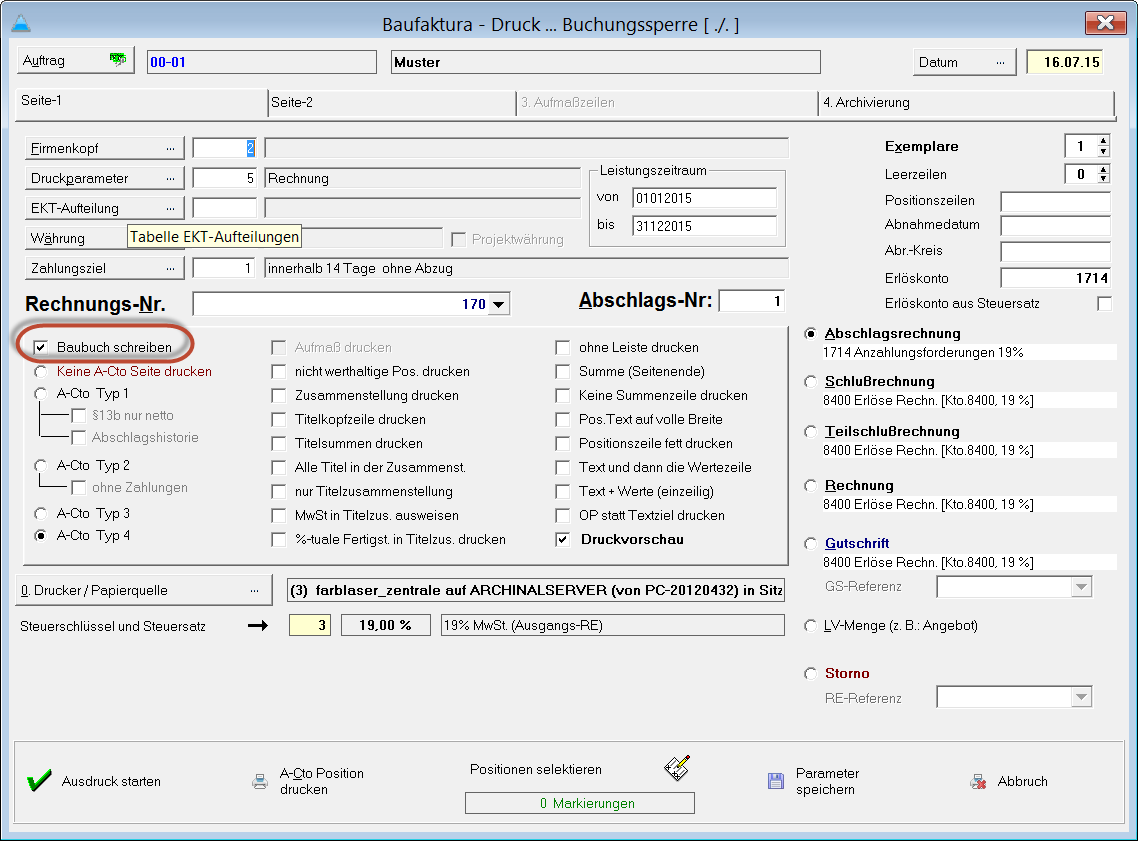Click the Abbruch cancel icon
The height and width of the screenshot is (841, 1138).
978,782
